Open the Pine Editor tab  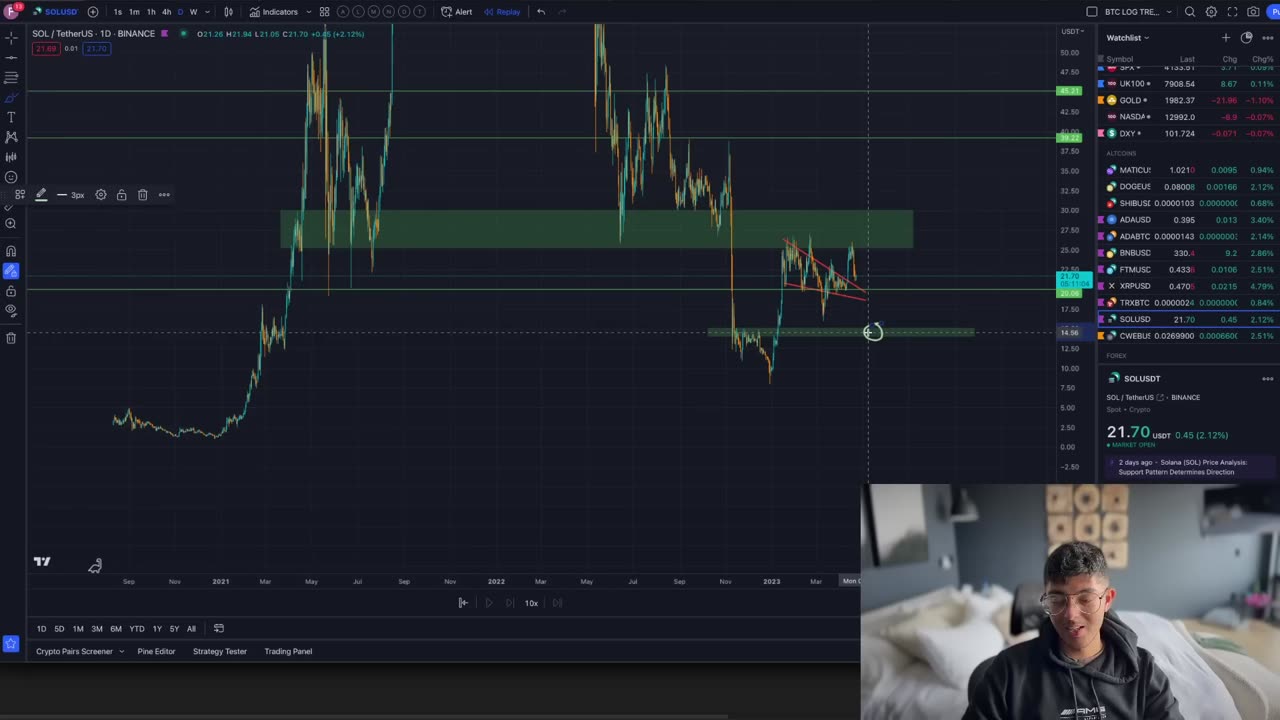tap(156, 652)
